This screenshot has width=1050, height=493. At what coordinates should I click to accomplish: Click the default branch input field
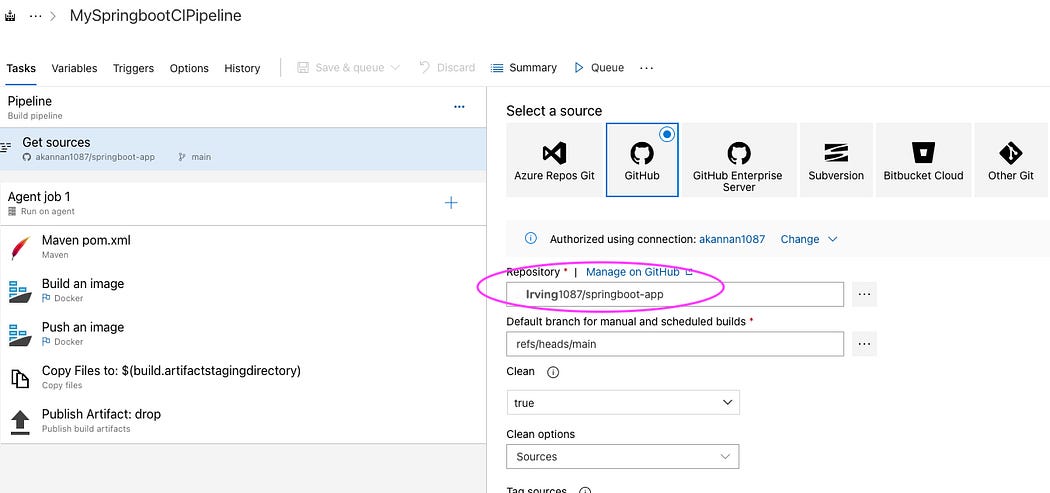[675, 344]
